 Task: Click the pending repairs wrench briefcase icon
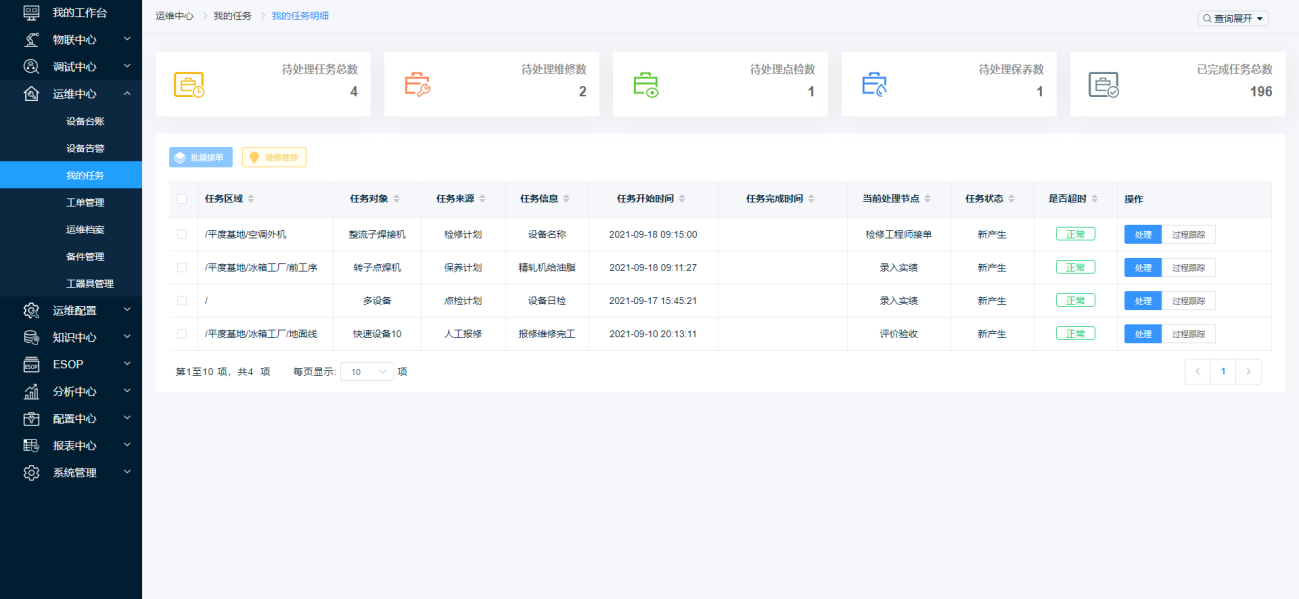(x=417, y=85)
